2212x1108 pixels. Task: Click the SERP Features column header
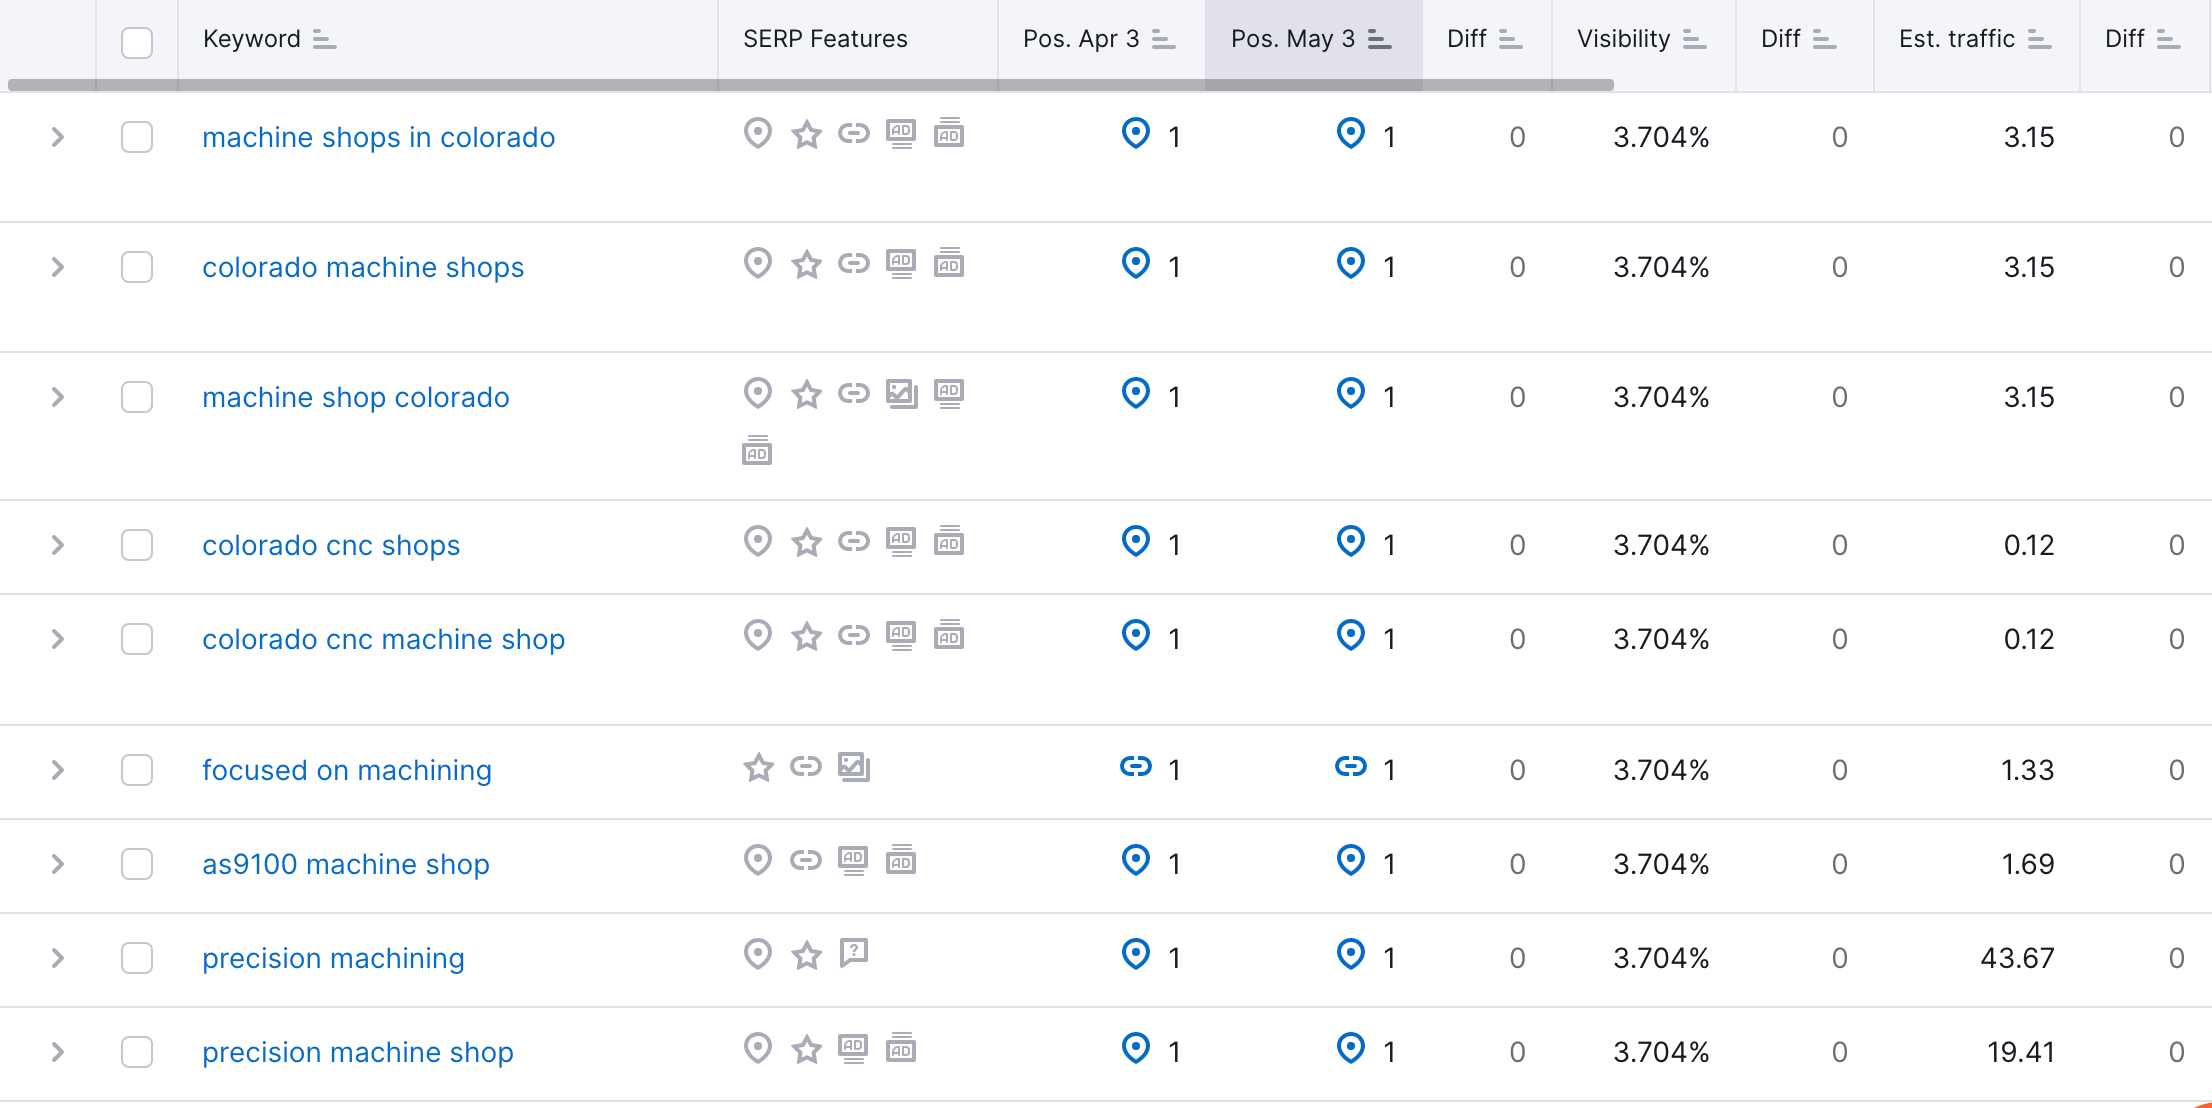tap(825, 39)
